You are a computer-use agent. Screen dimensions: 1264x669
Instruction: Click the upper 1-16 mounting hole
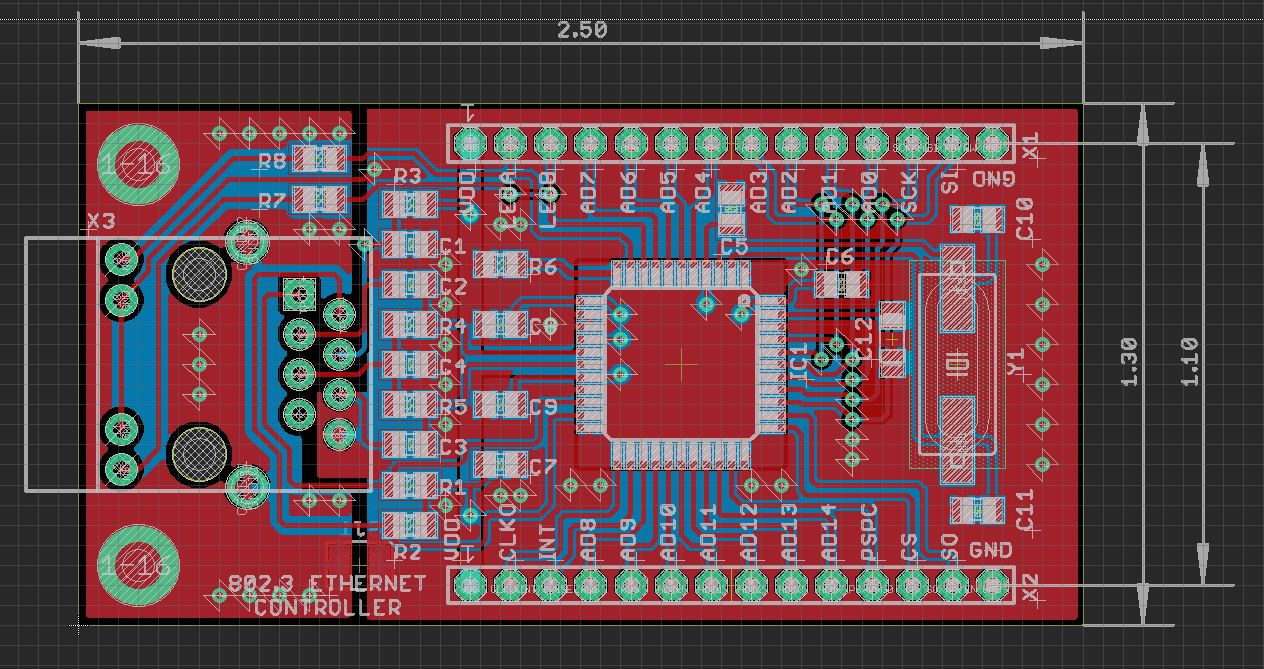click(x=137, y=165)
